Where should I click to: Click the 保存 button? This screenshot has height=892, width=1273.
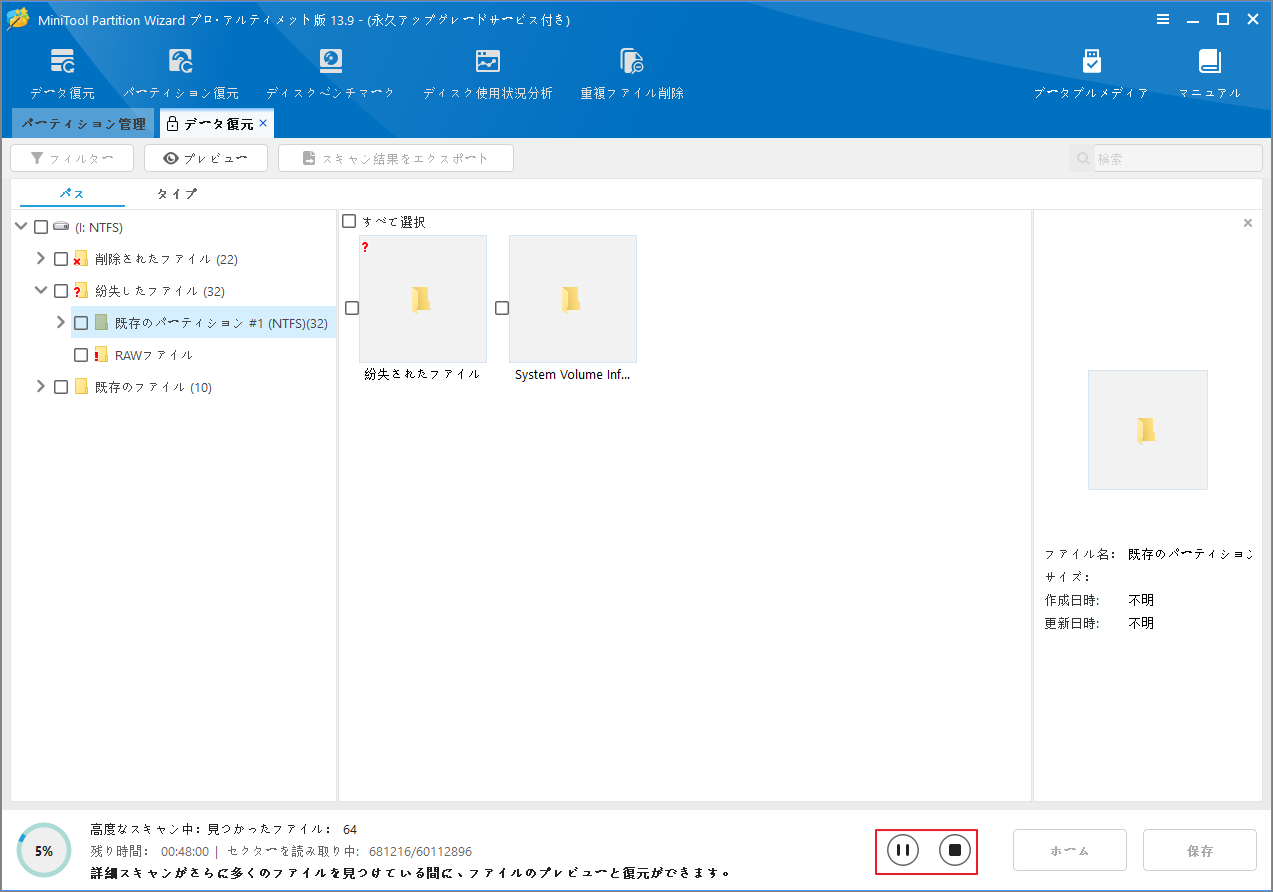click(1200, 851)
